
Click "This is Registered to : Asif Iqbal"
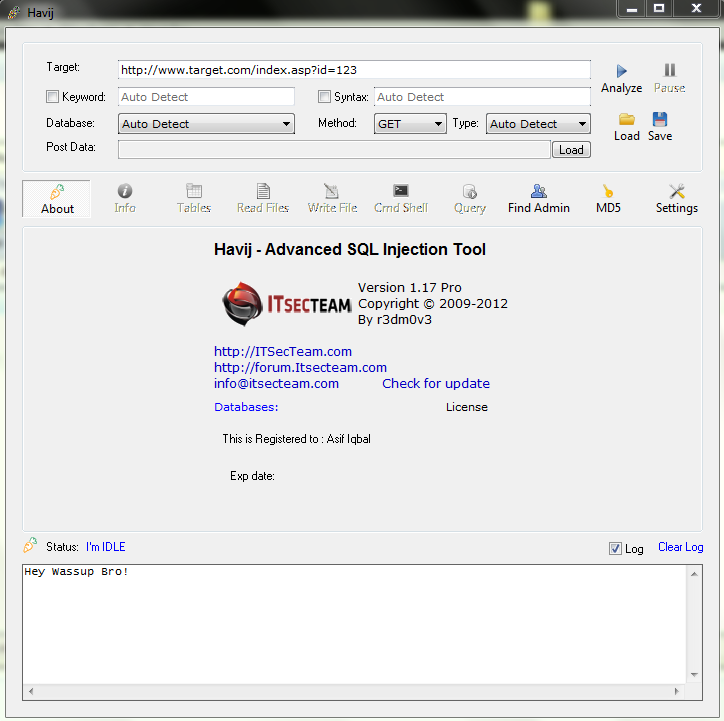tap(296, 439)
